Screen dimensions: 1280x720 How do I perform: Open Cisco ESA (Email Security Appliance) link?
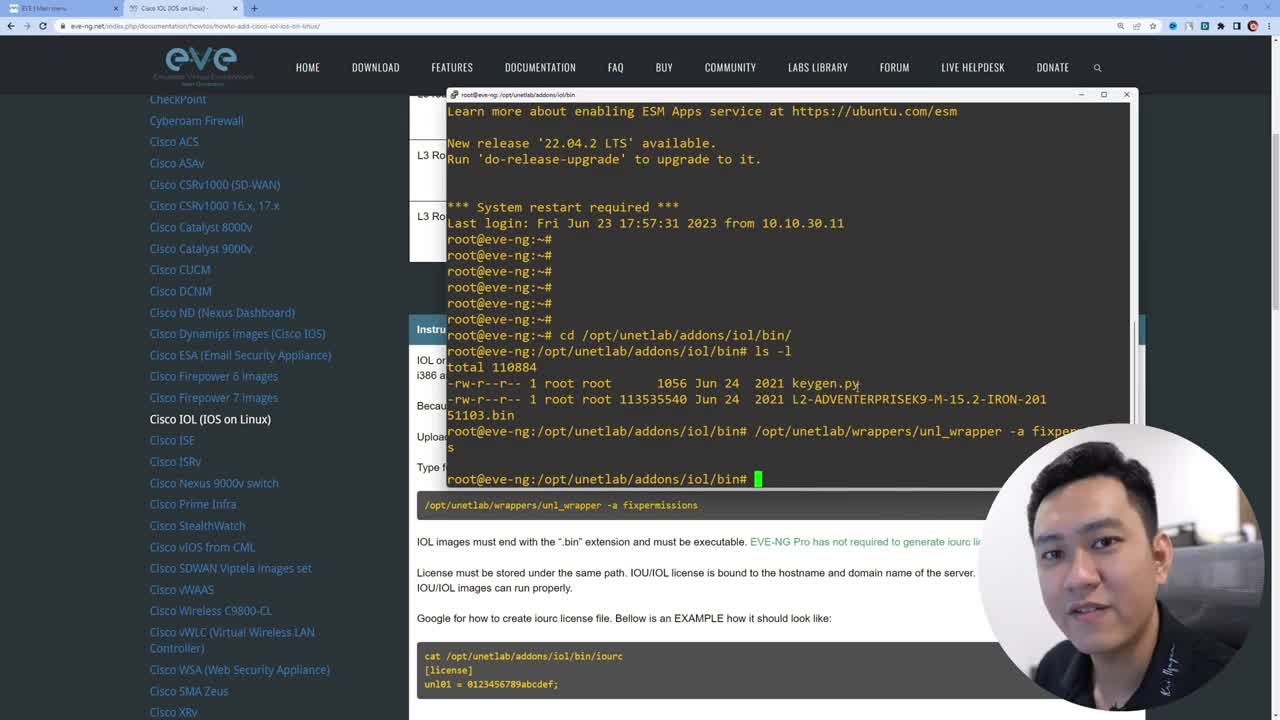(x=240, y=355)
